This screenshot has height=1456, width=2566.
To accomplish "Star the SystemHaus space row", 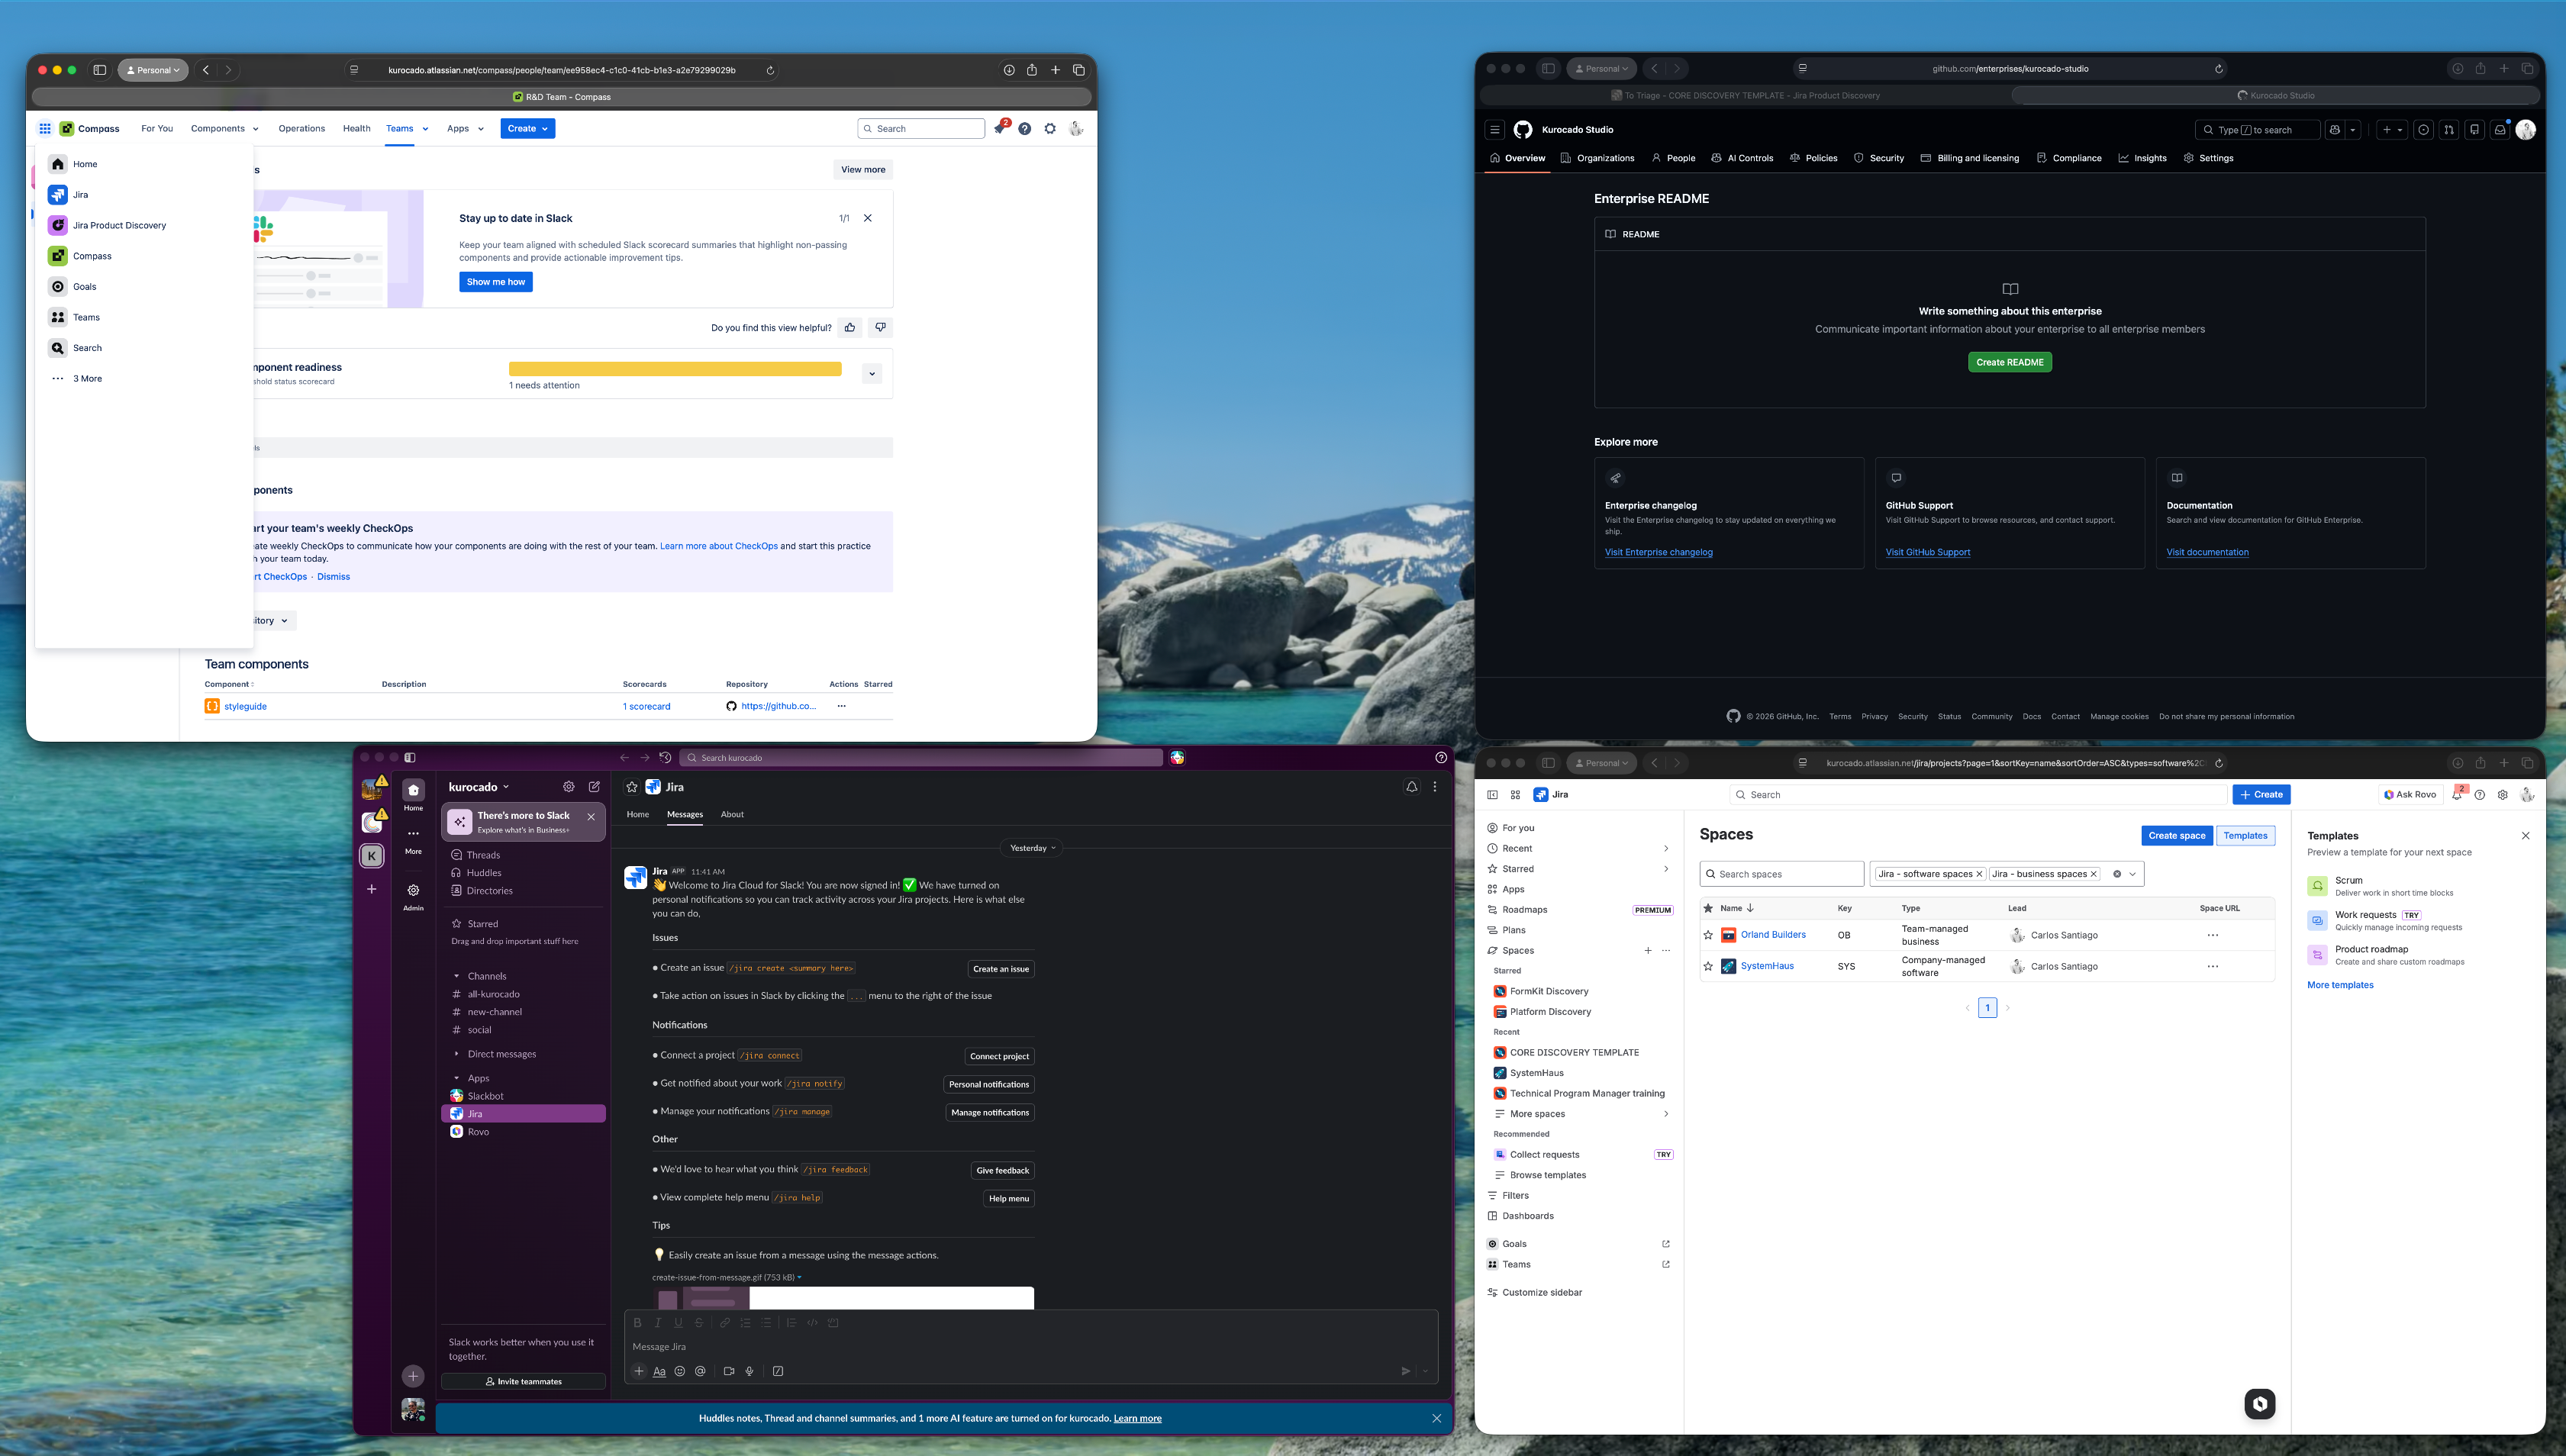I will click(1708, 966).
